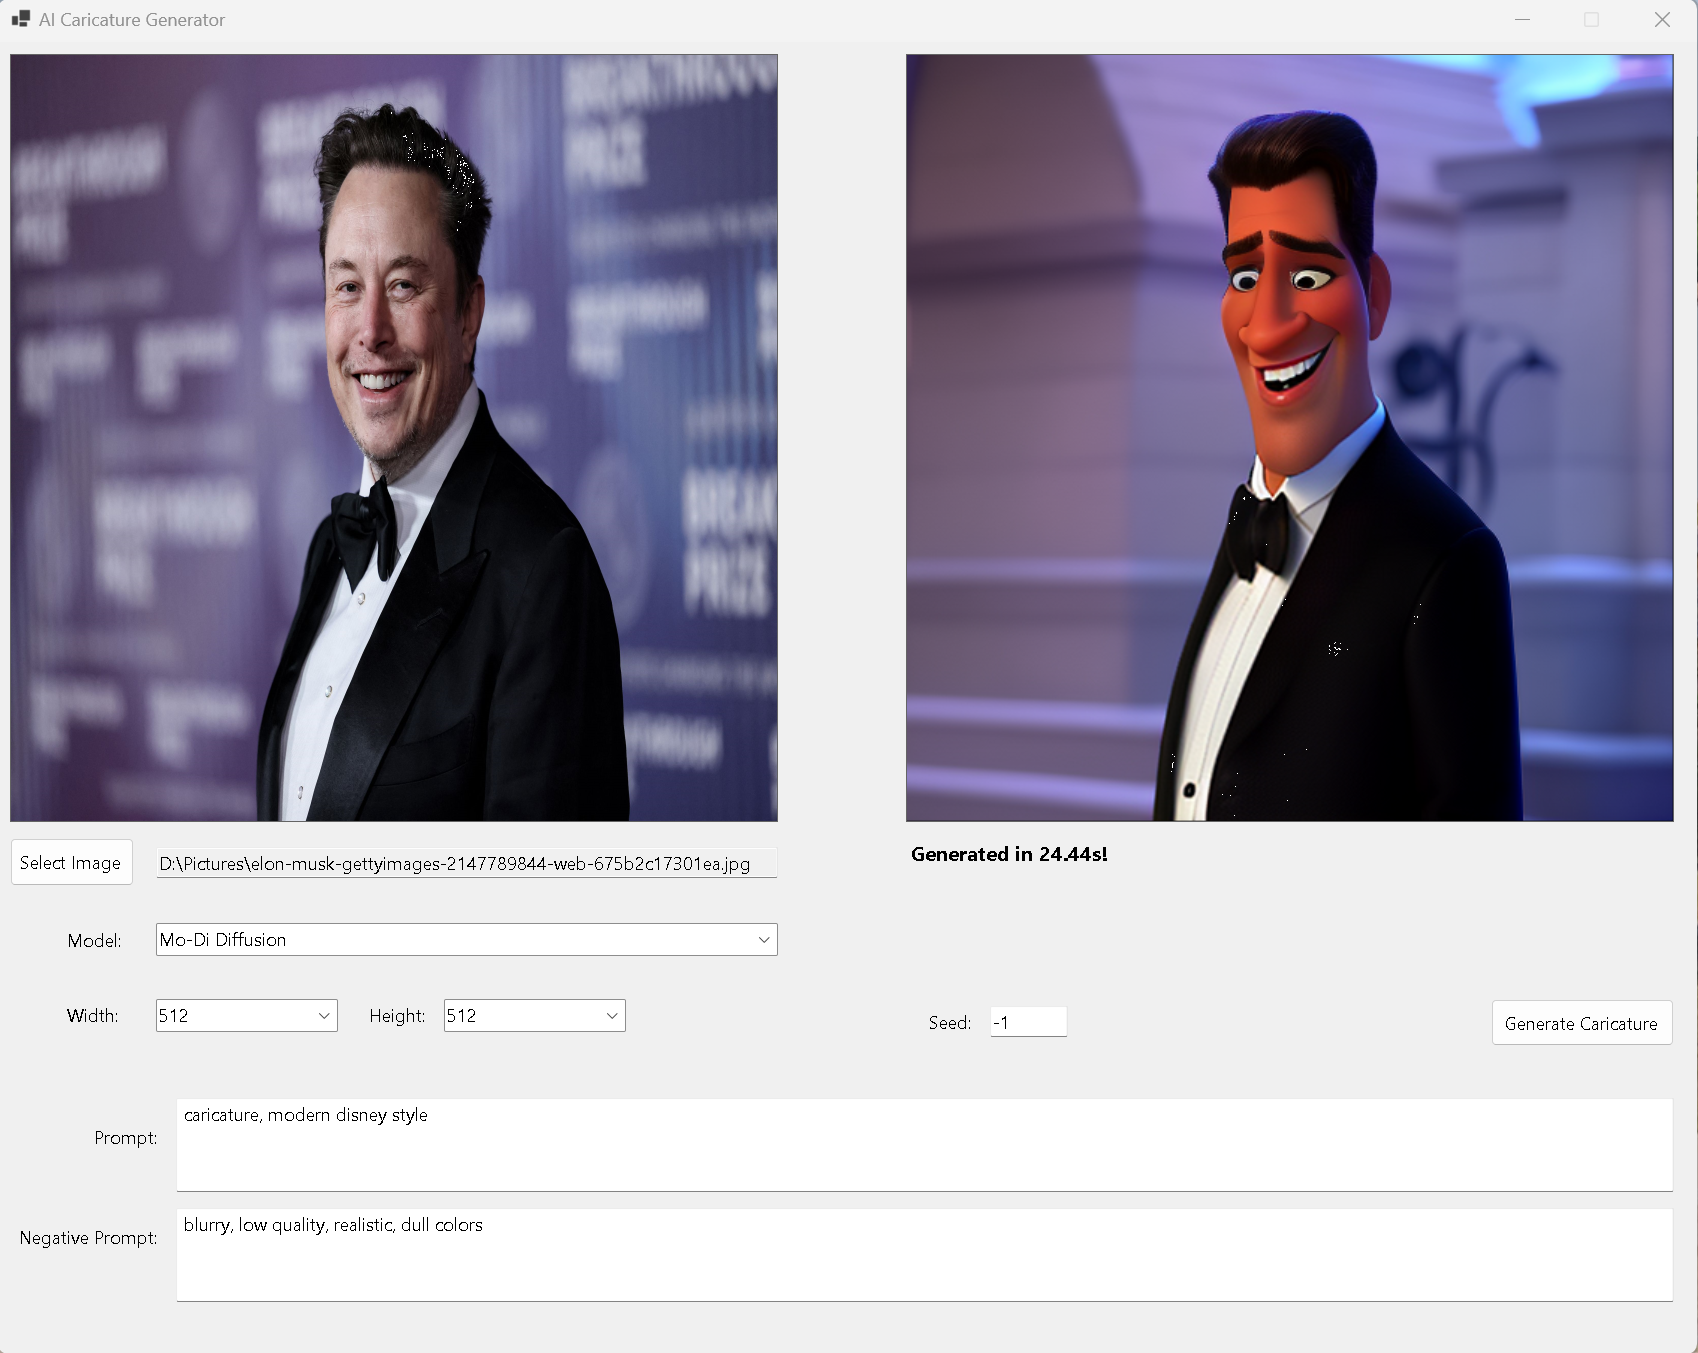Click the Select Image button
This screenshot has width=1698, height=1353.
click(71, 862)
